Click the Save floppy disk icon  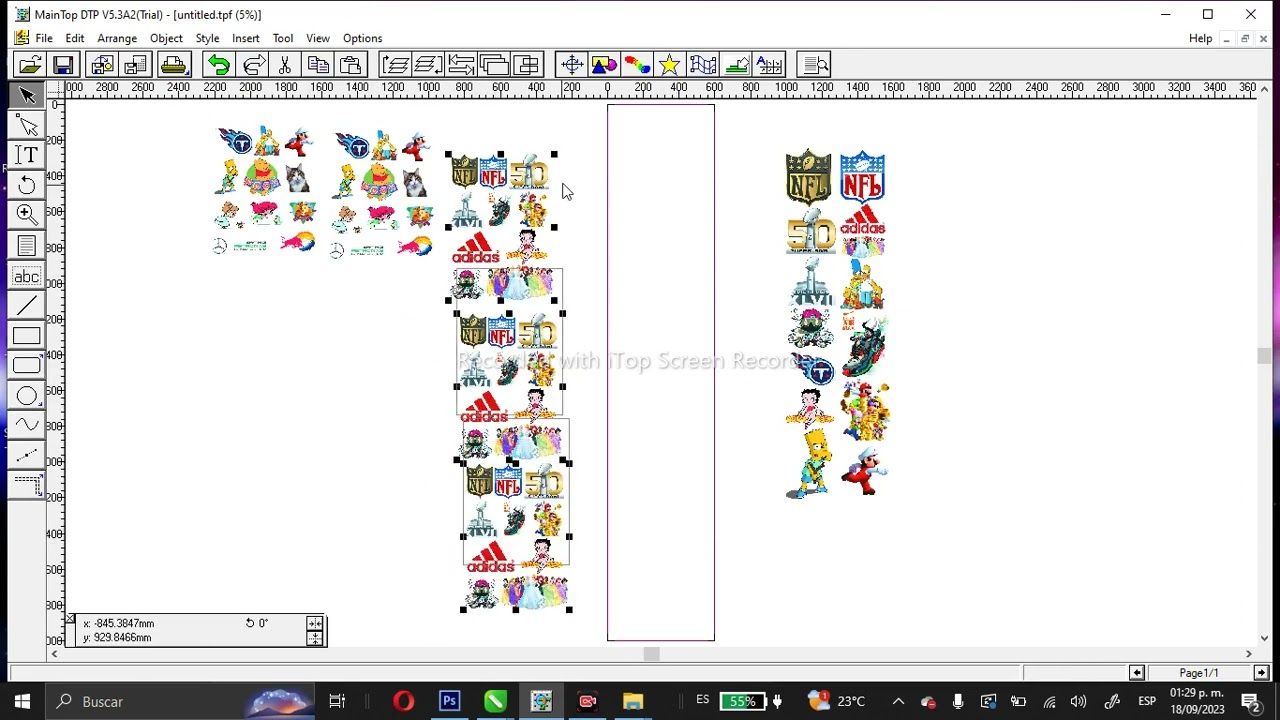click(x=63, y=66)
